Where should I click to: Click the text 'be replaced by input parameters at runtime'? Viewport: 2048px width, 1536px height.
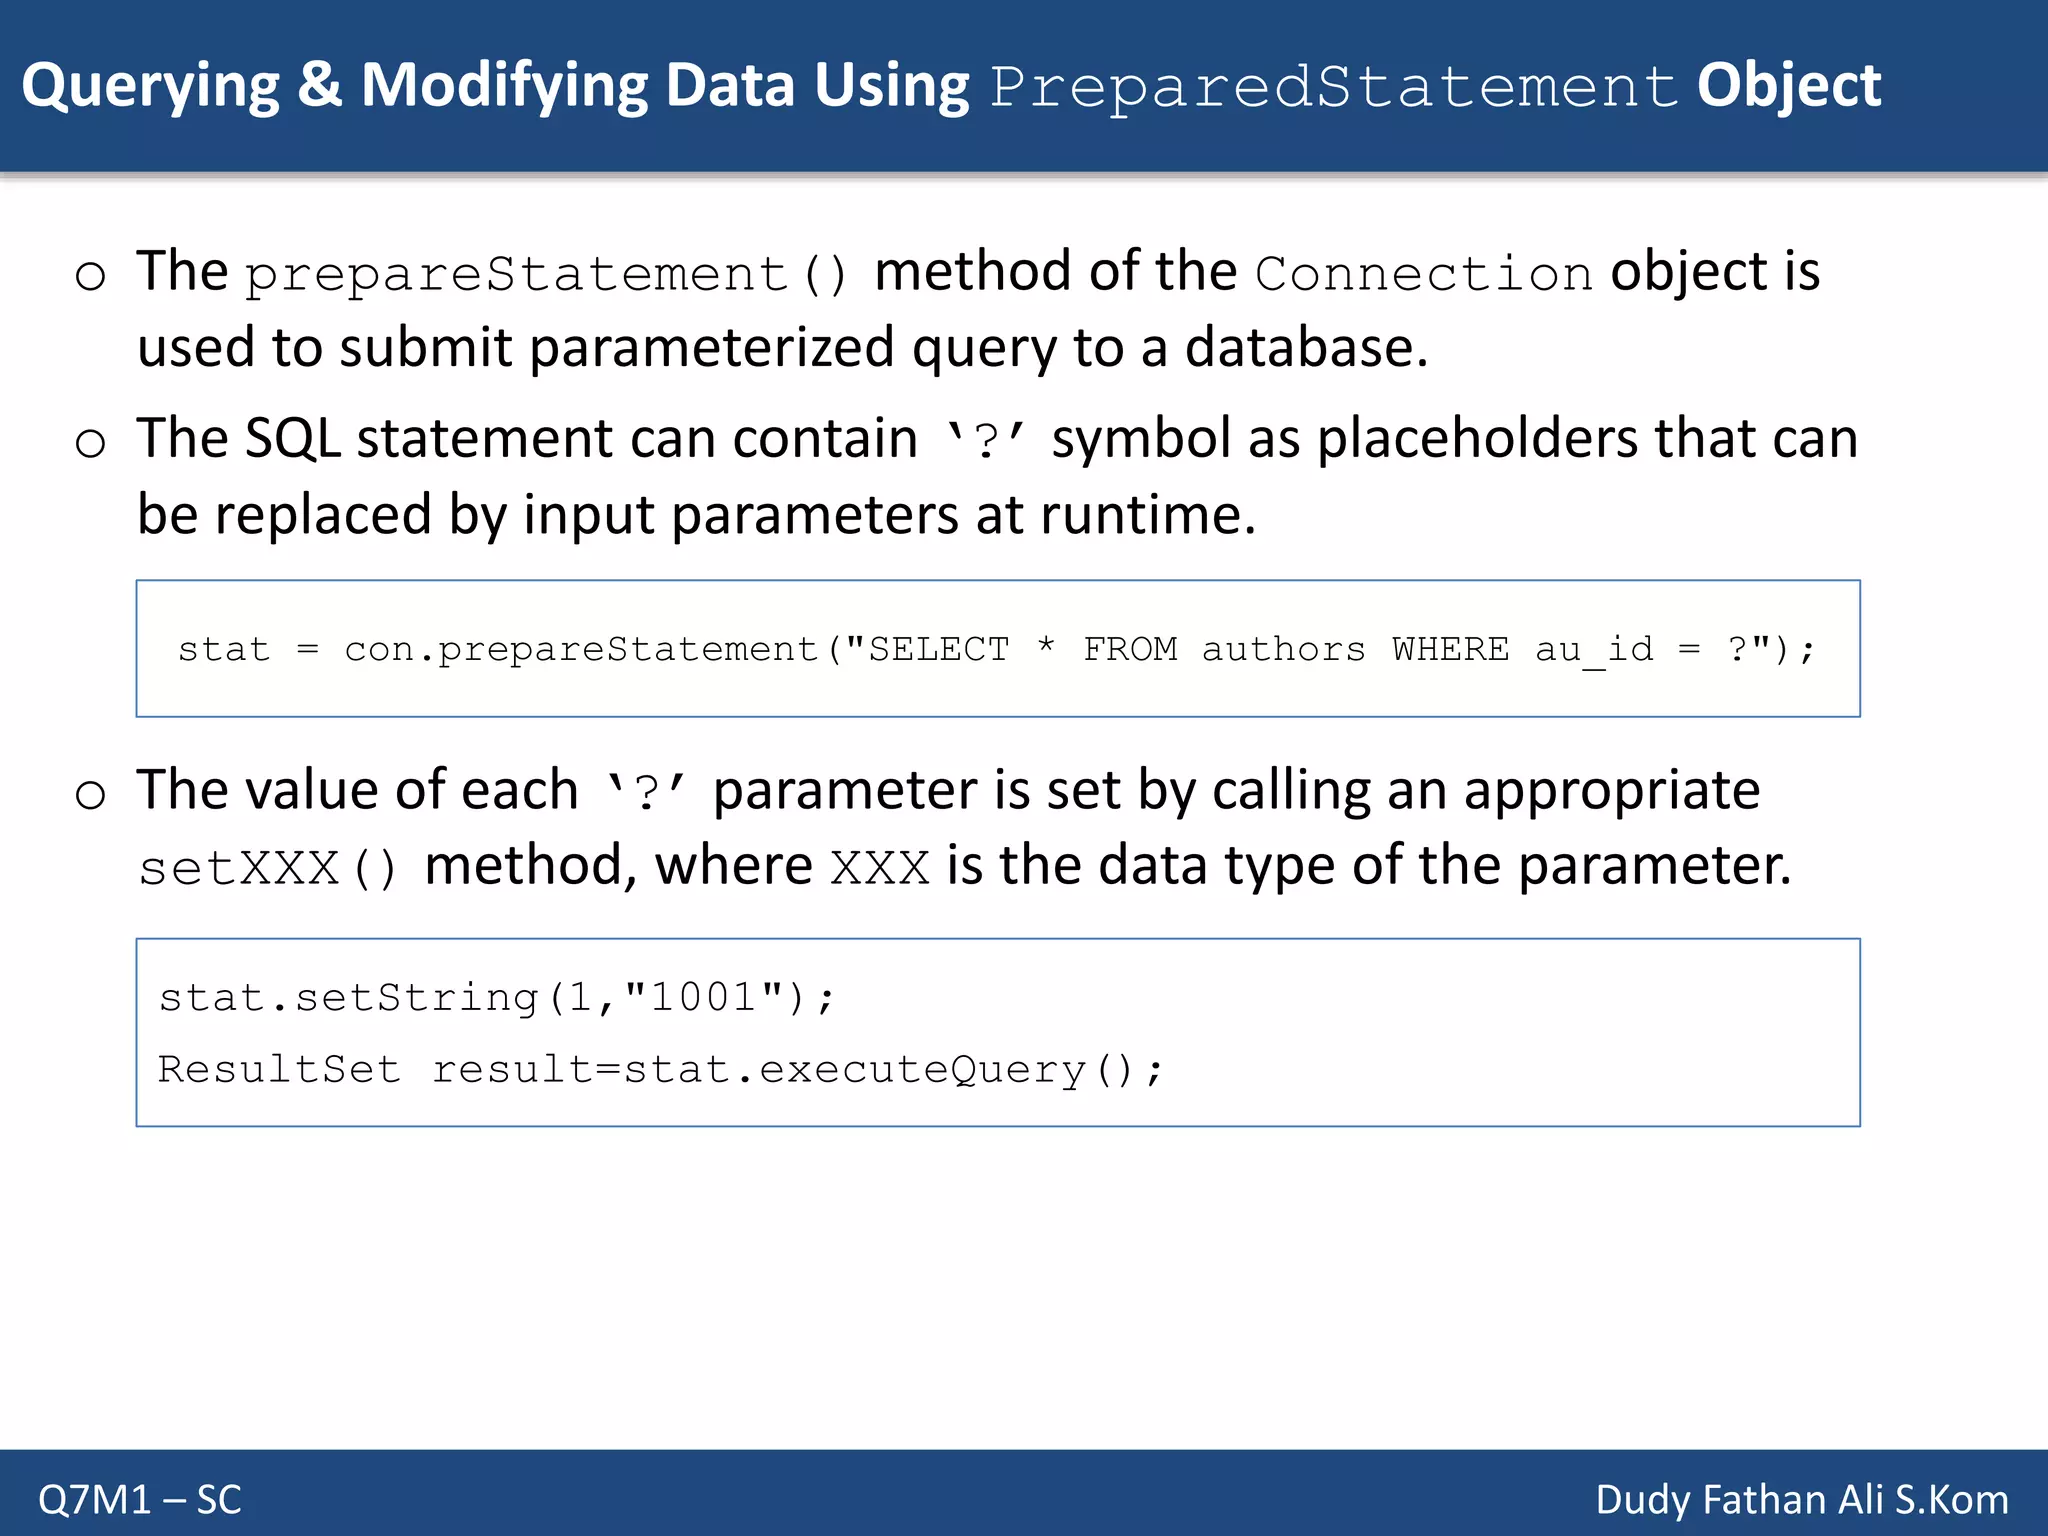tap(696, 515)
